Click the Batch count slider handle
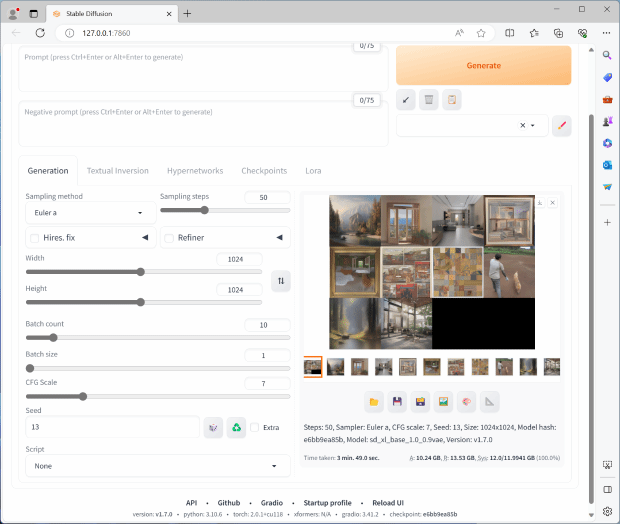 pos(53,338)
